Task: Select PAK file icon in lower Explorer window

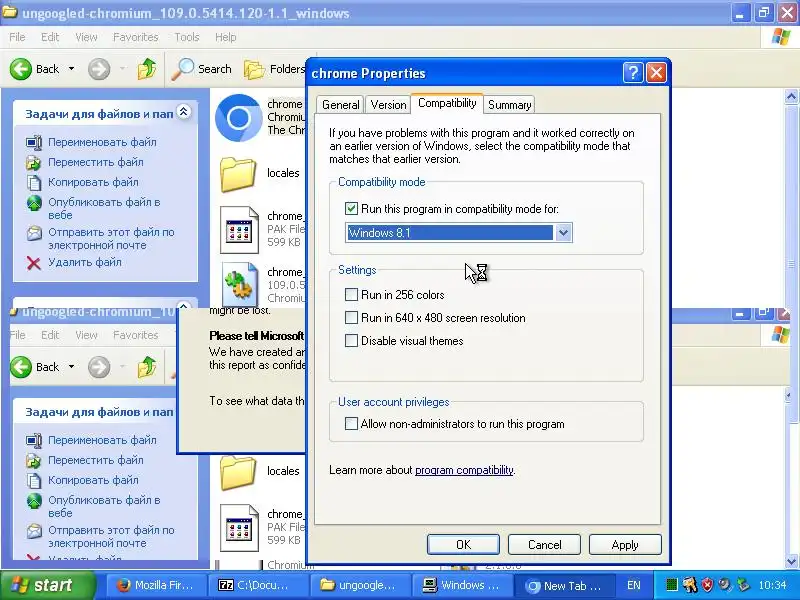Action: point(239,528)
